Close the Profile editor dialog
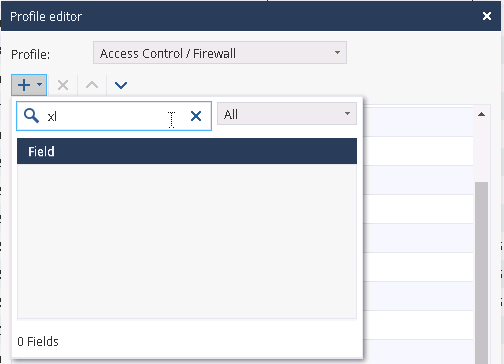The width and height of the screenshot is (504, 364). pos(487,16)
